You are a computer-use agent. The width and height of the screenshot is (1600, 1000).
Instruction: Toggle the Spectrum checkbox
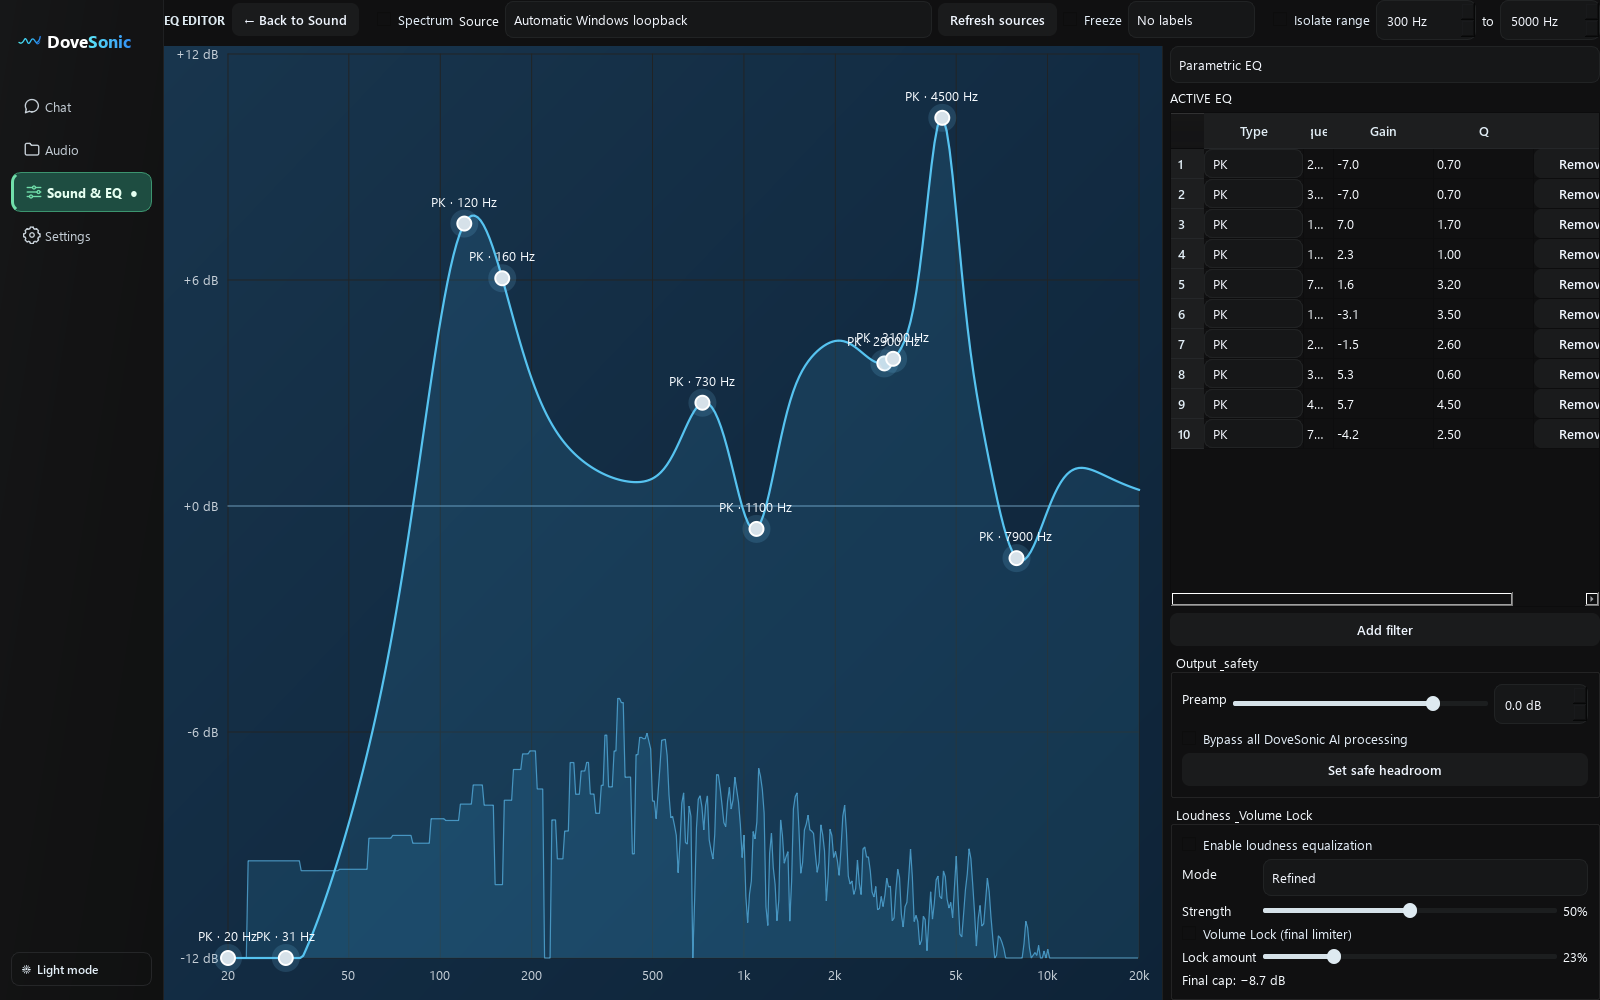(382, 21)
